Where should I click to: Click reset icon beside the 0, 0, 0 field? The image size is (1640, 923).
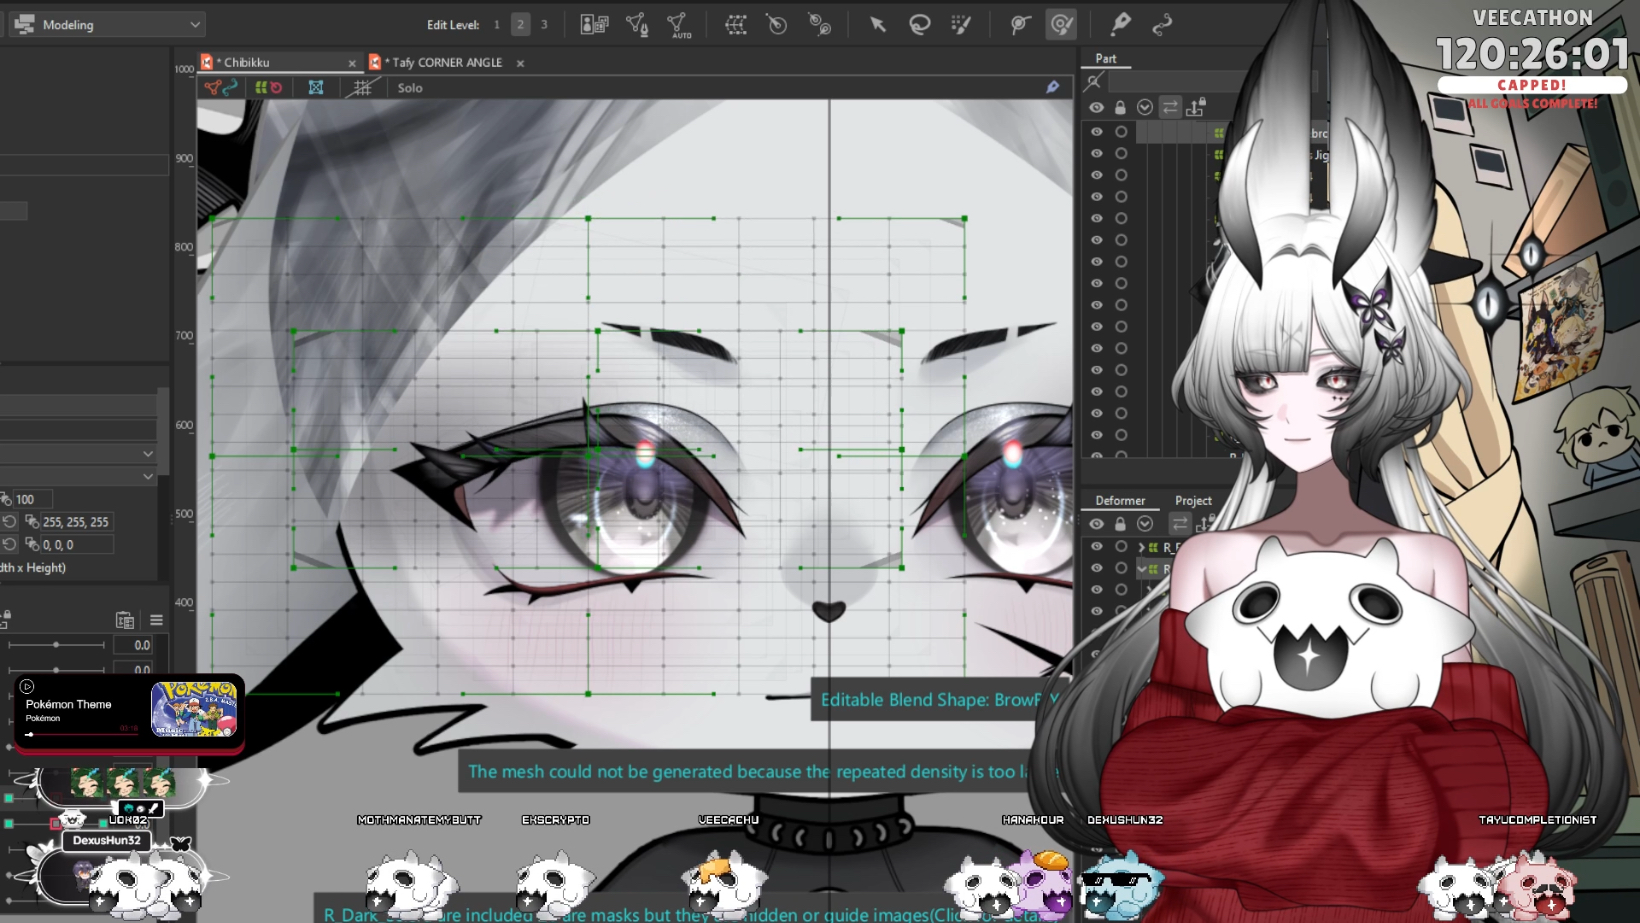coord(9,545)
